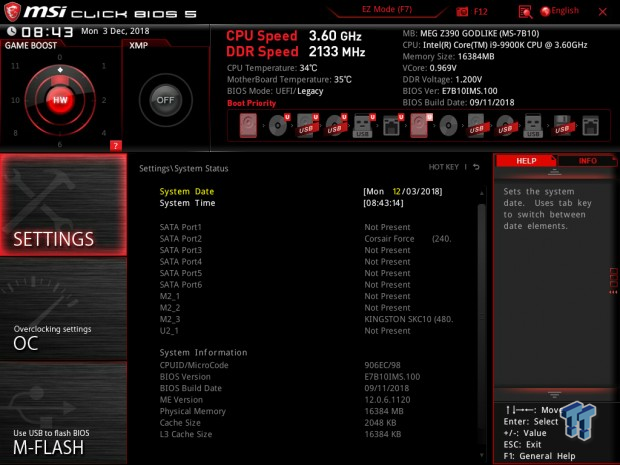Open the M-FLASH tile

63,413
